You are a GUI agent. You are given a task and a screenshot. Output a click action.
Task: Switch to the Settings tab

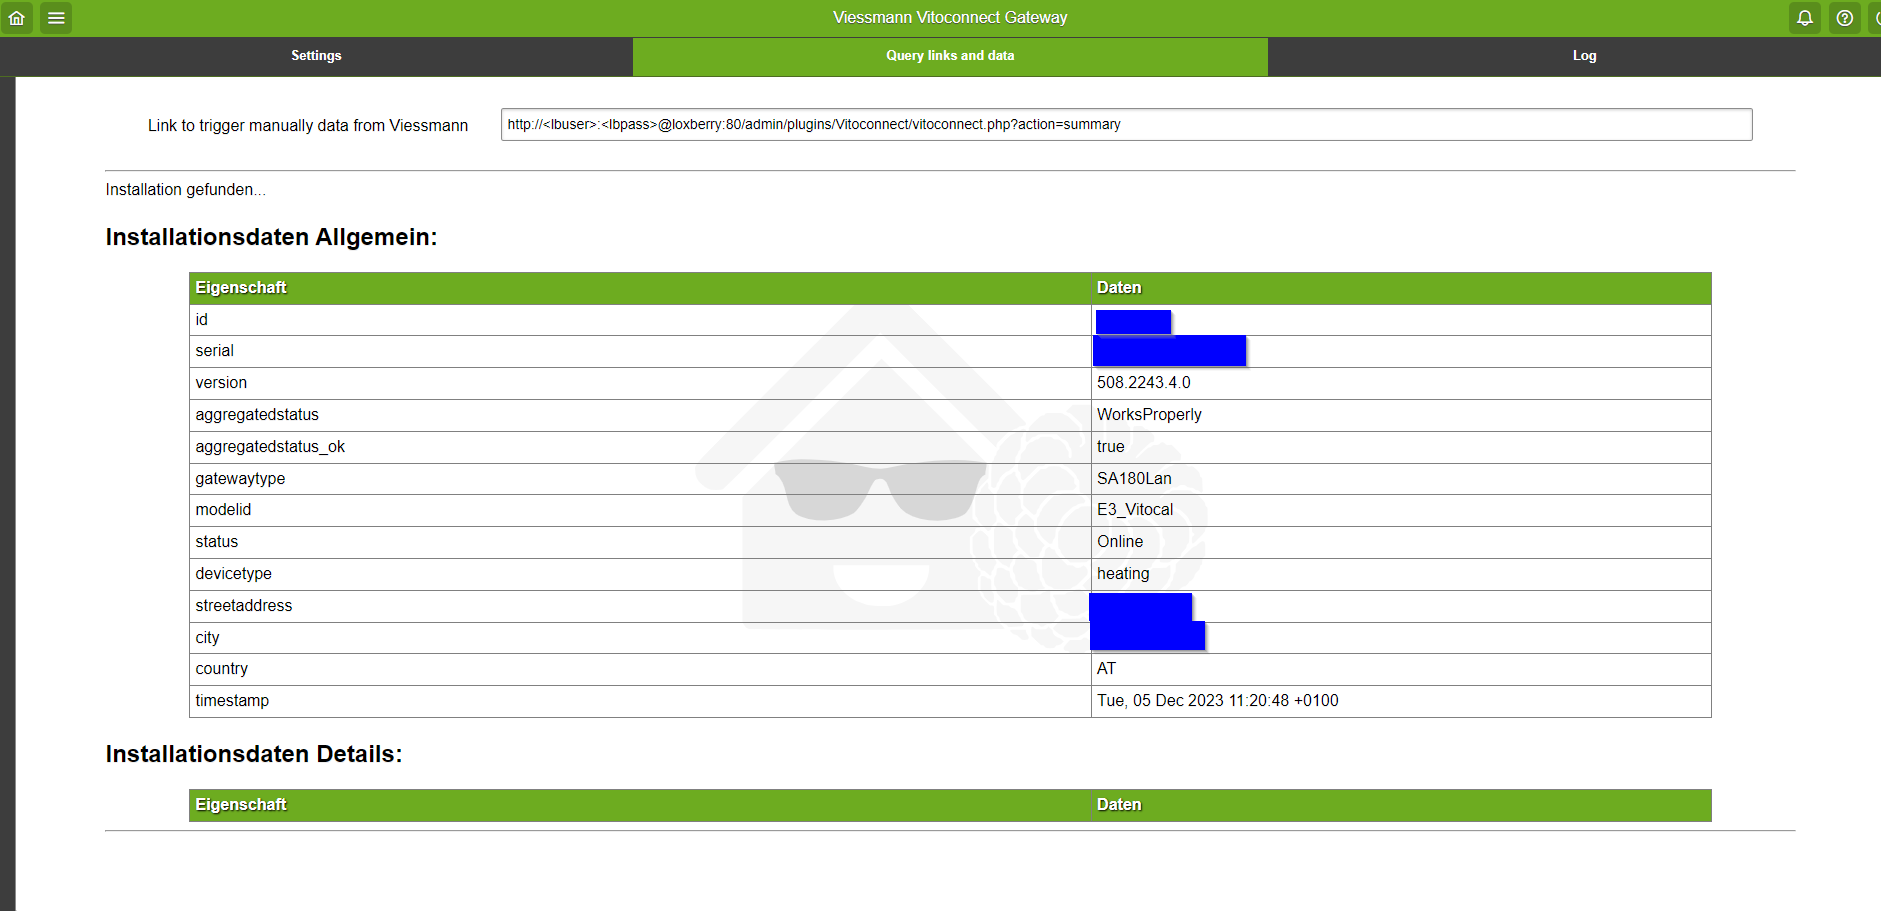click(316, 56)
